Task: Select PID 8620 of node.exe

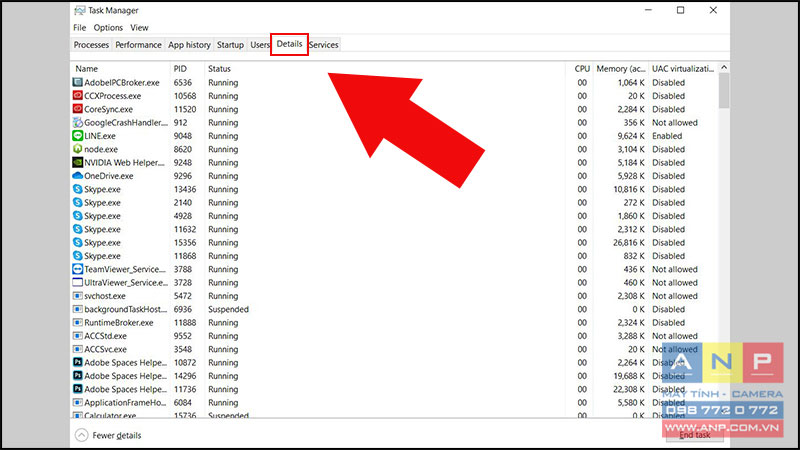Action: 183,149
